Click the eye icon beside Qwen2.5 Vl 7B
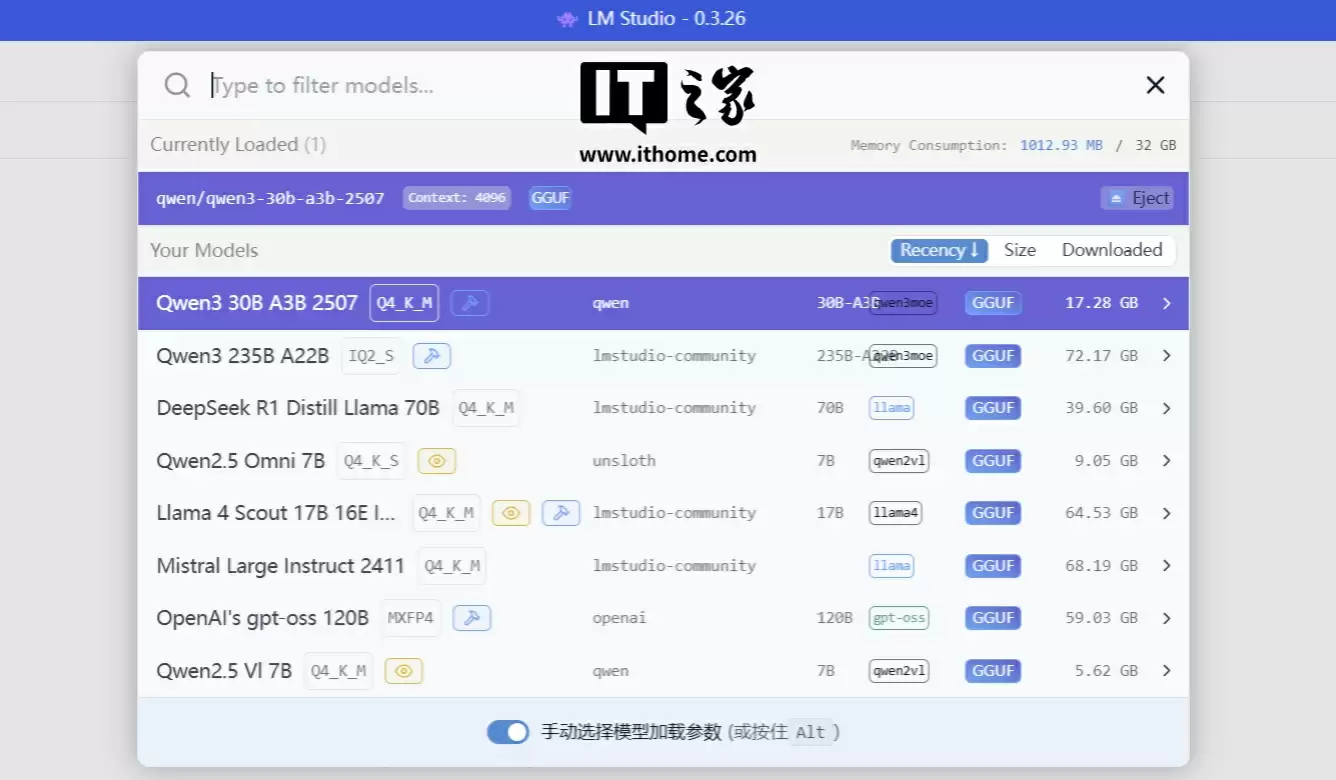 pos(404,670)
